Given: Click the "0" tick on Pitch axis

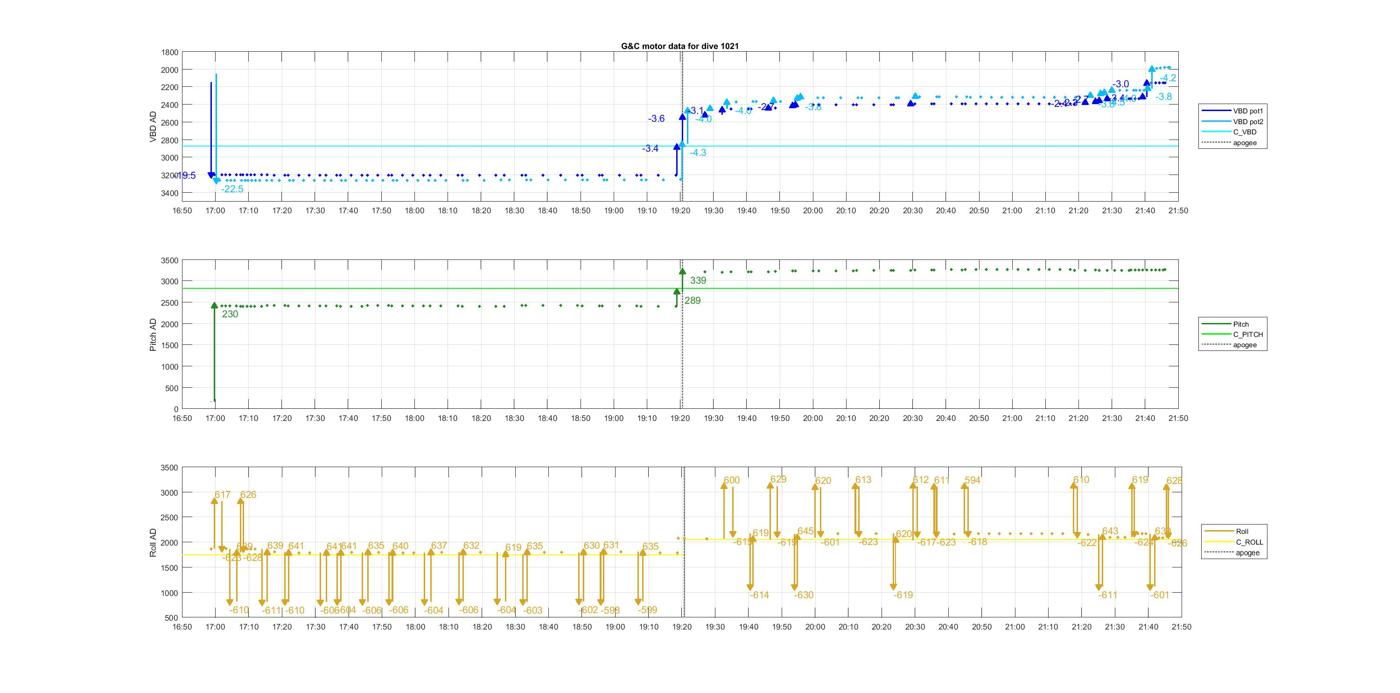Looking at the screenshot, I should point(176,410).
